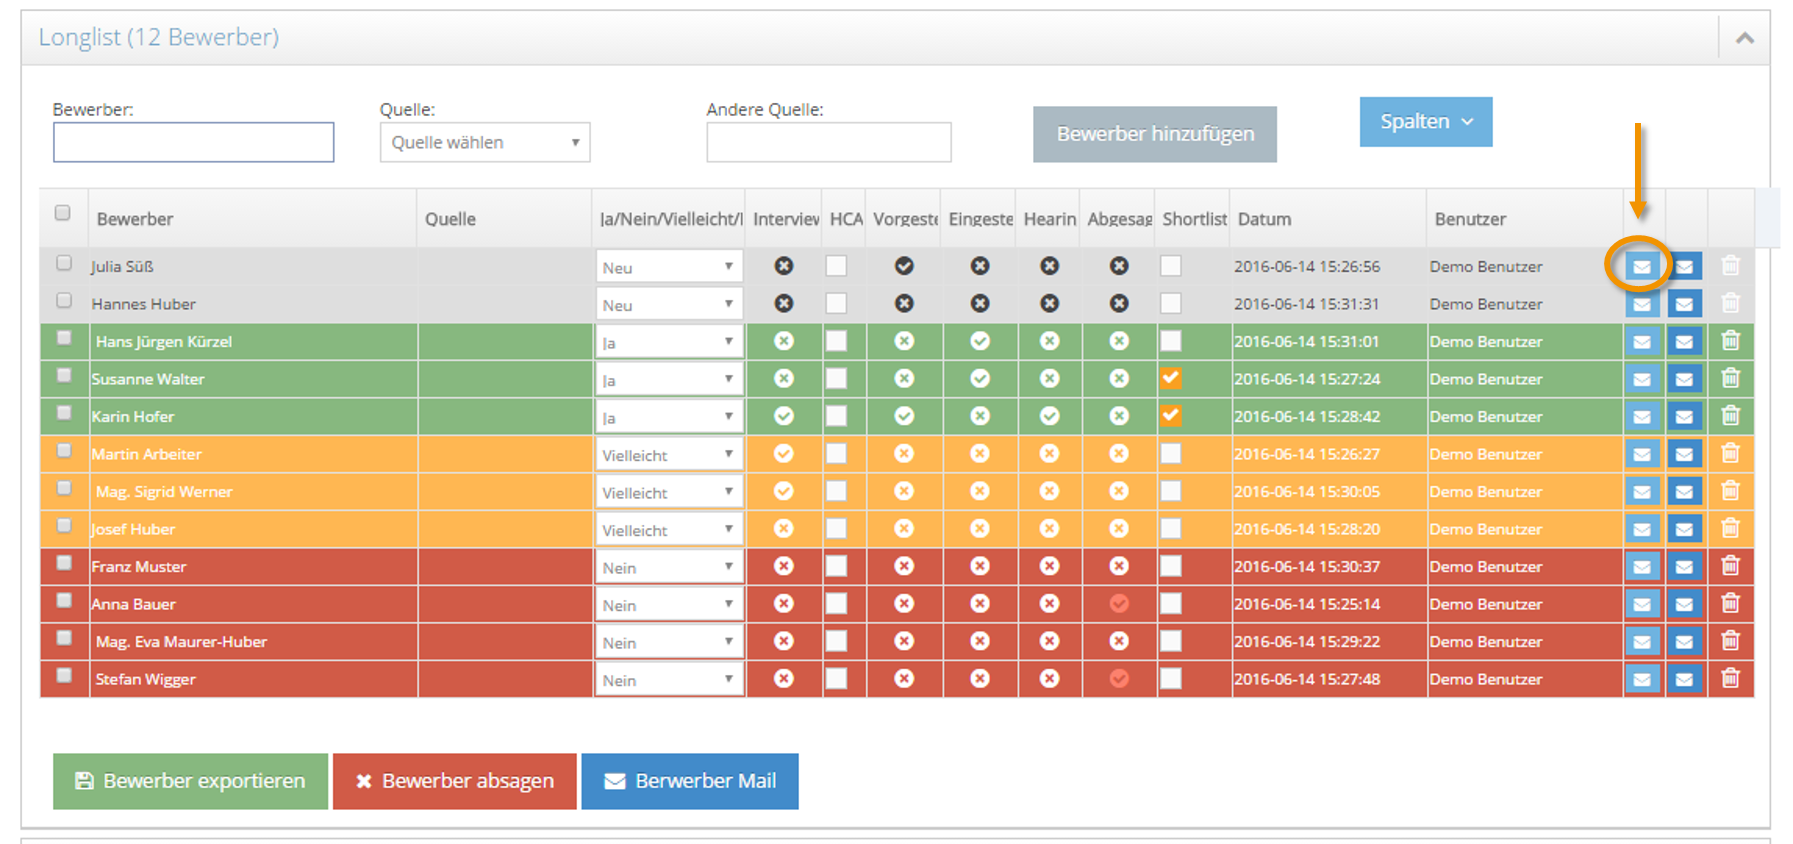Click the Bewerber exportieren button

point(190,781)
